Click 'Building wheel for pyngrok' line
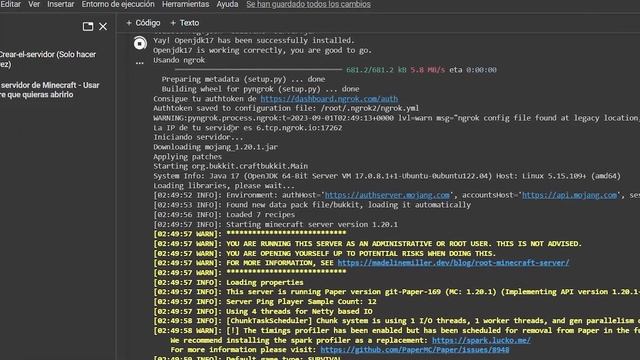The width and height of the screenshot is (640, 360). tap(260, 89)
